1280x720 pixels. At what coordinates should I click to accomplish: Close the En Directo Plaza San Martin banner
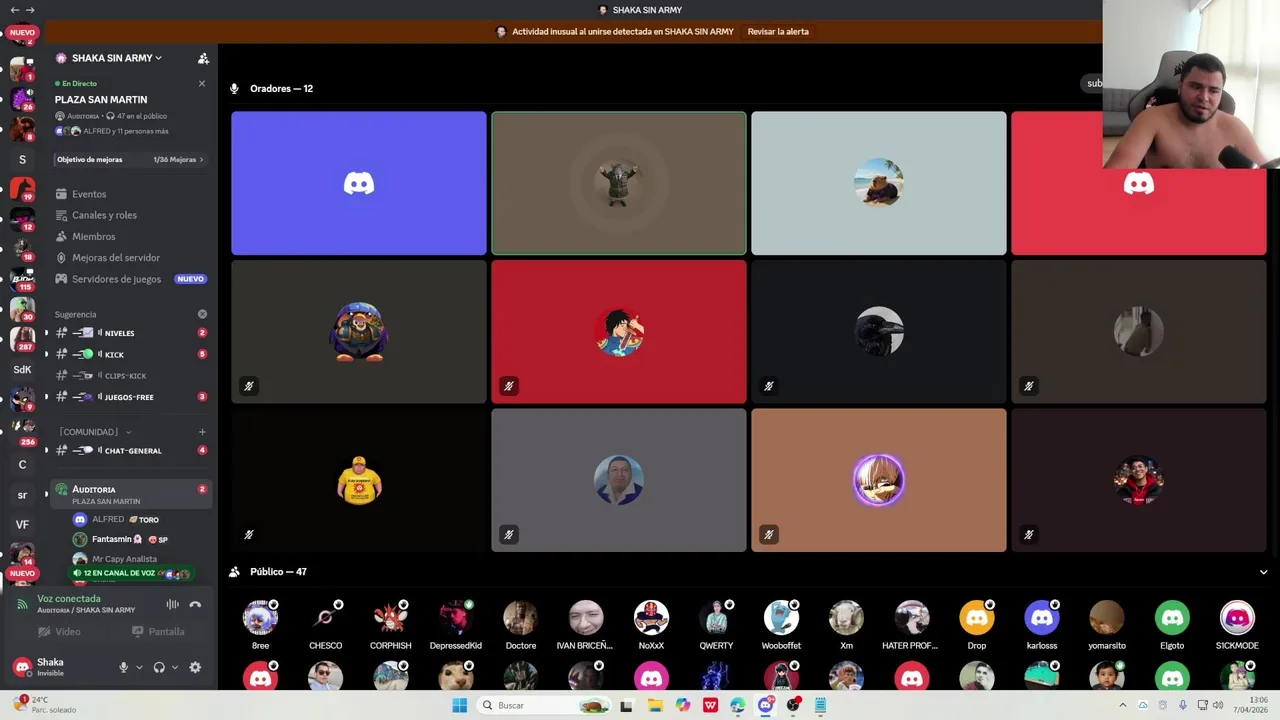202,83
